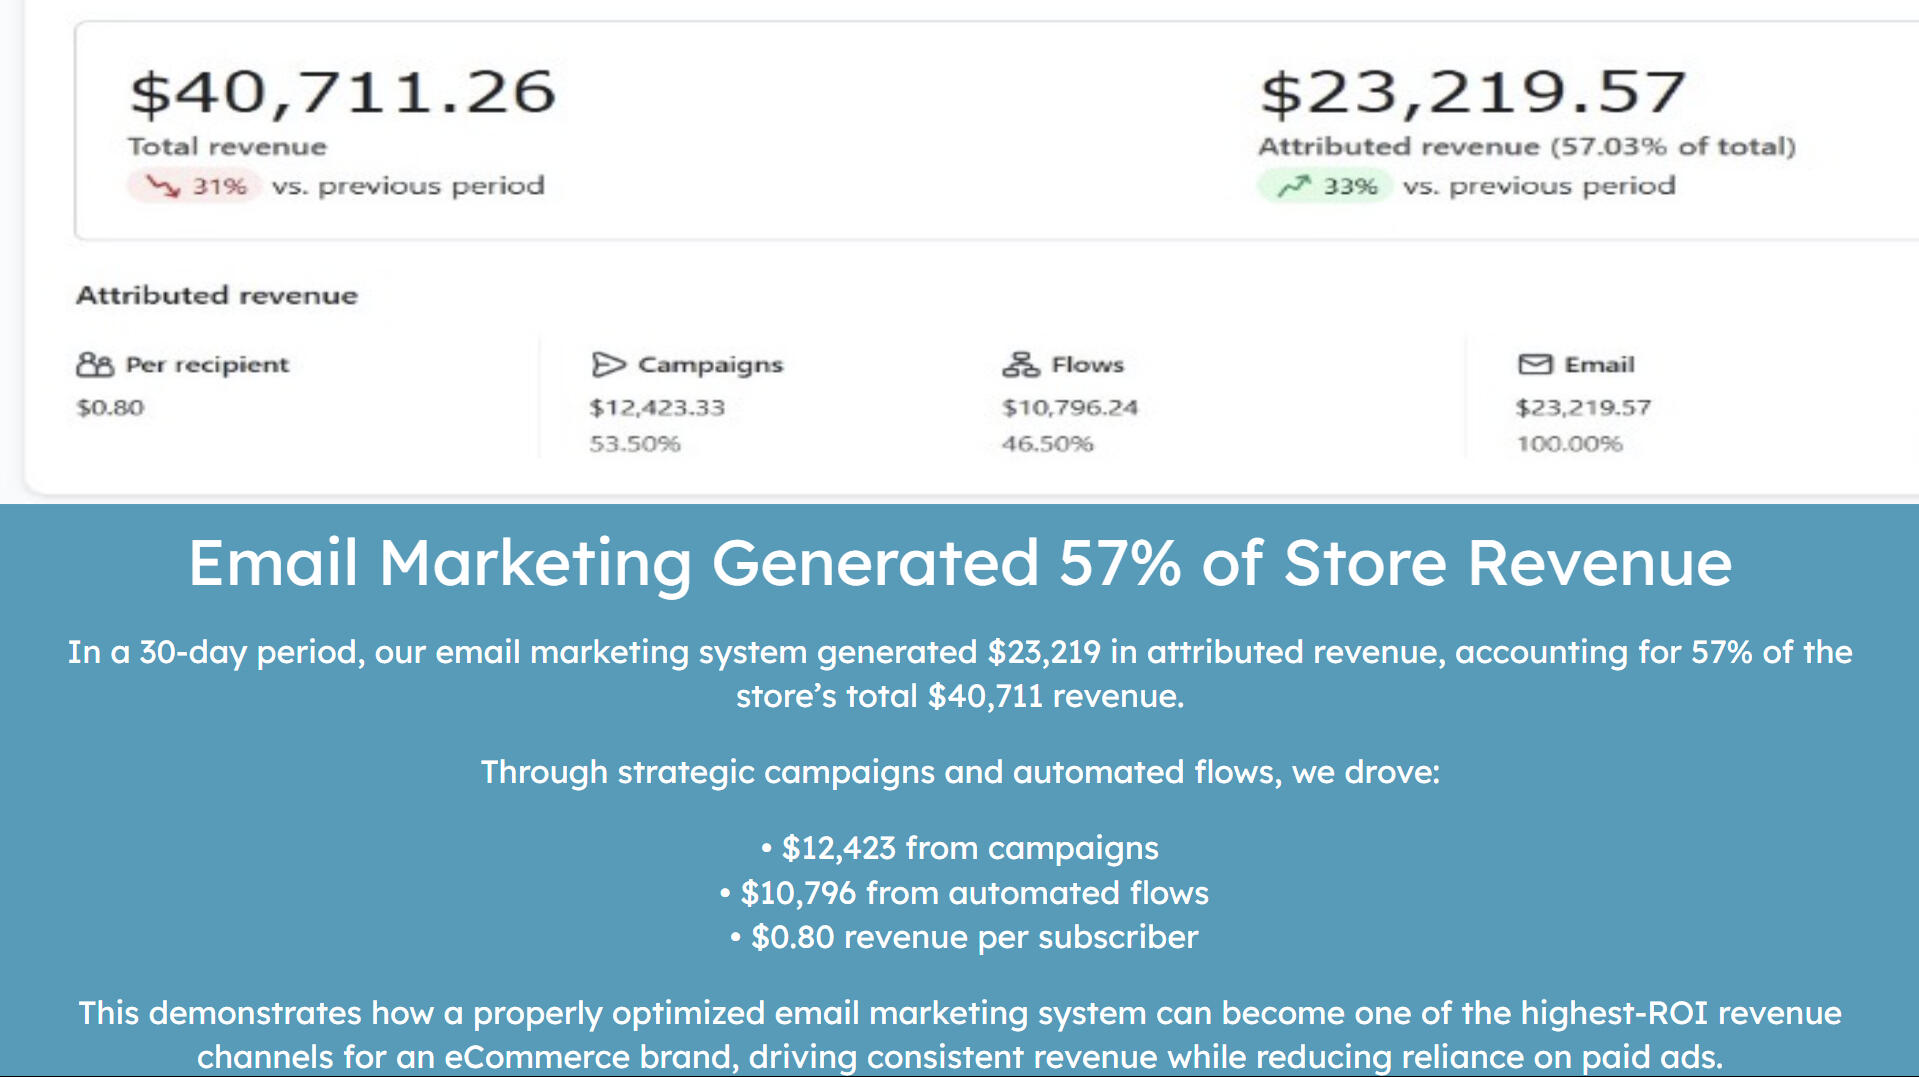Click the Campaigns amount $12,423.33

pyautogui.click(x=657, y=408)
